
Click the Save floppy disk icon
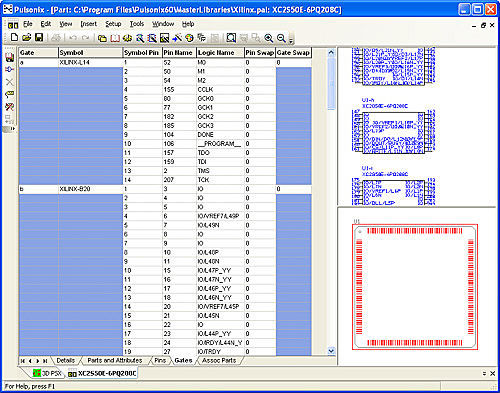[39, 38]
